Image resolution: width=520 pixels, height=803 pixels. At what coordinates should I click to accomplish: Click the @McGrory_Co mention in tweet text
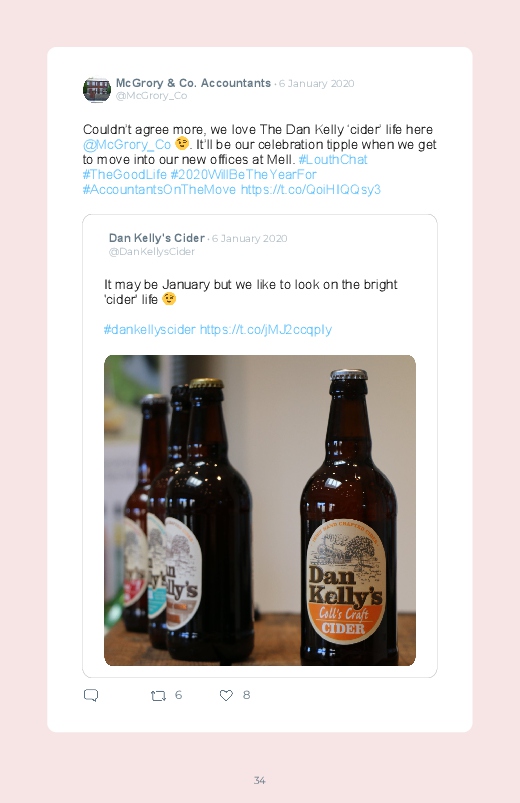127,145
